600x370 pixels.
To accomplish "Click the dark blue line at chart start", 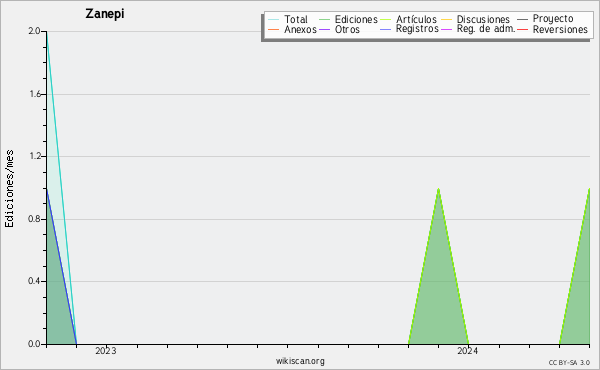I will [61, 267].
